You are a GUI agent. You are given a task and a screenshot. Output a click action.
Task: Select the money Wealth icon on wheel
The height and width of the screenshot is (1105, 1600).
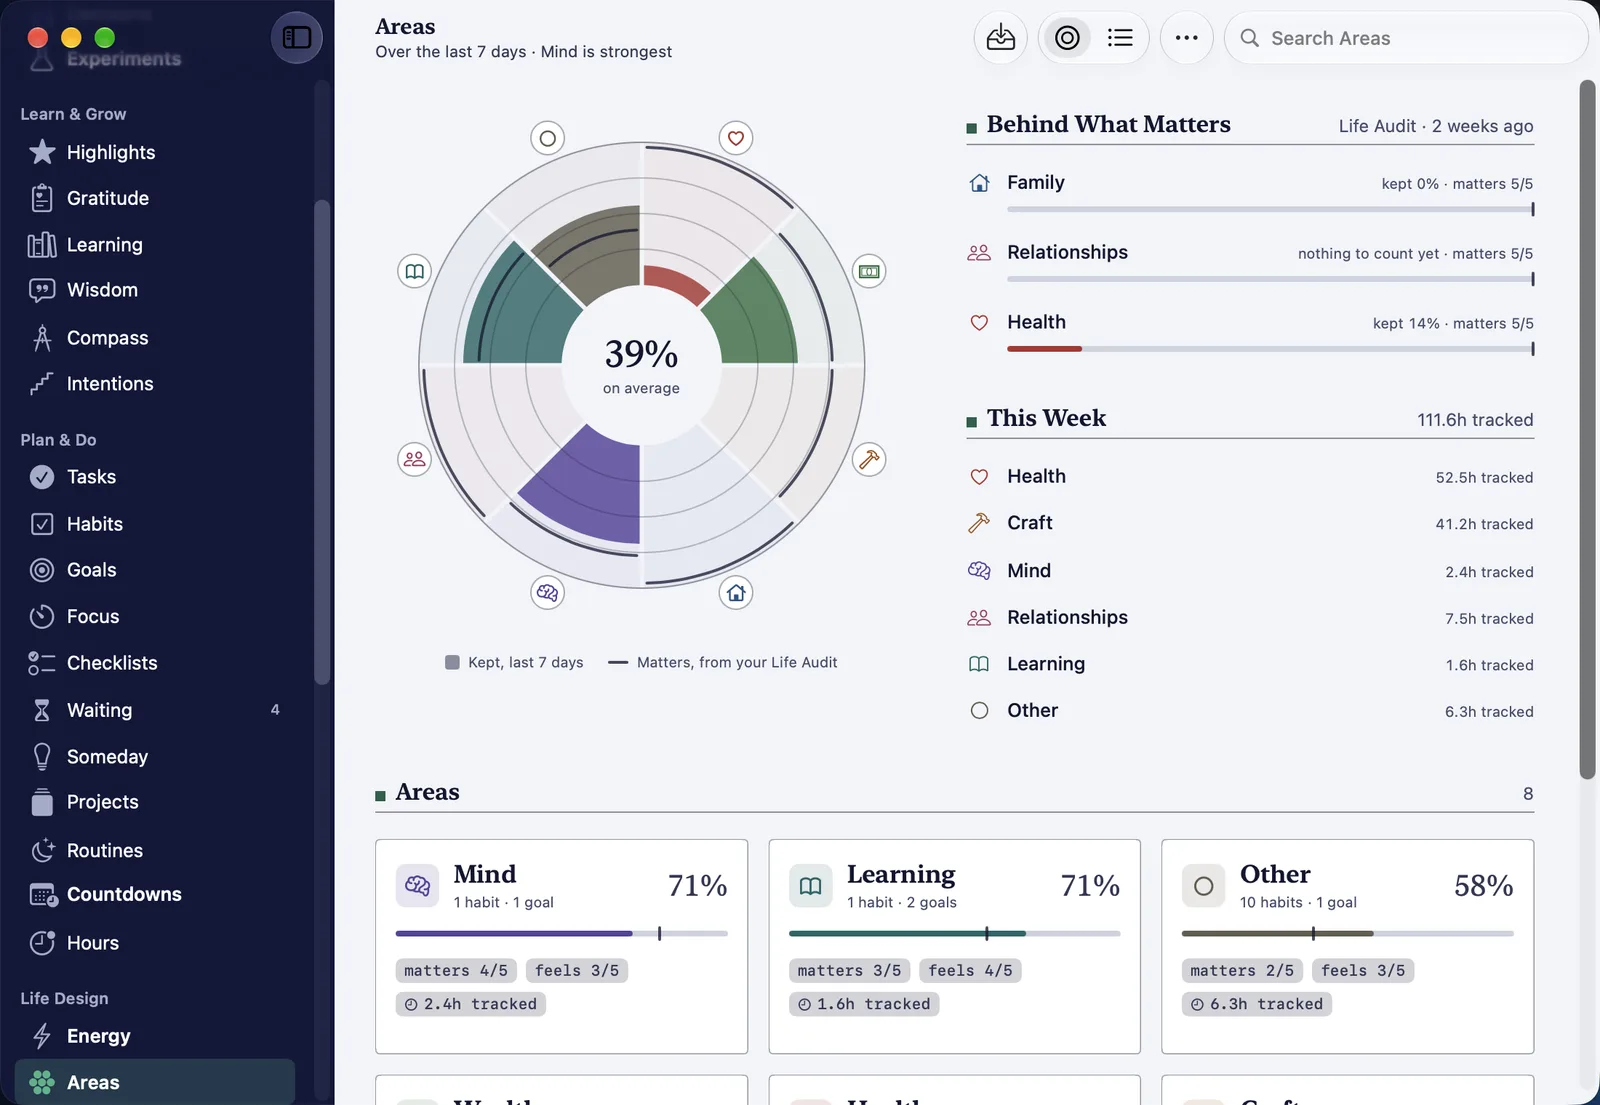pyautogui.click(x=869, y=271)
